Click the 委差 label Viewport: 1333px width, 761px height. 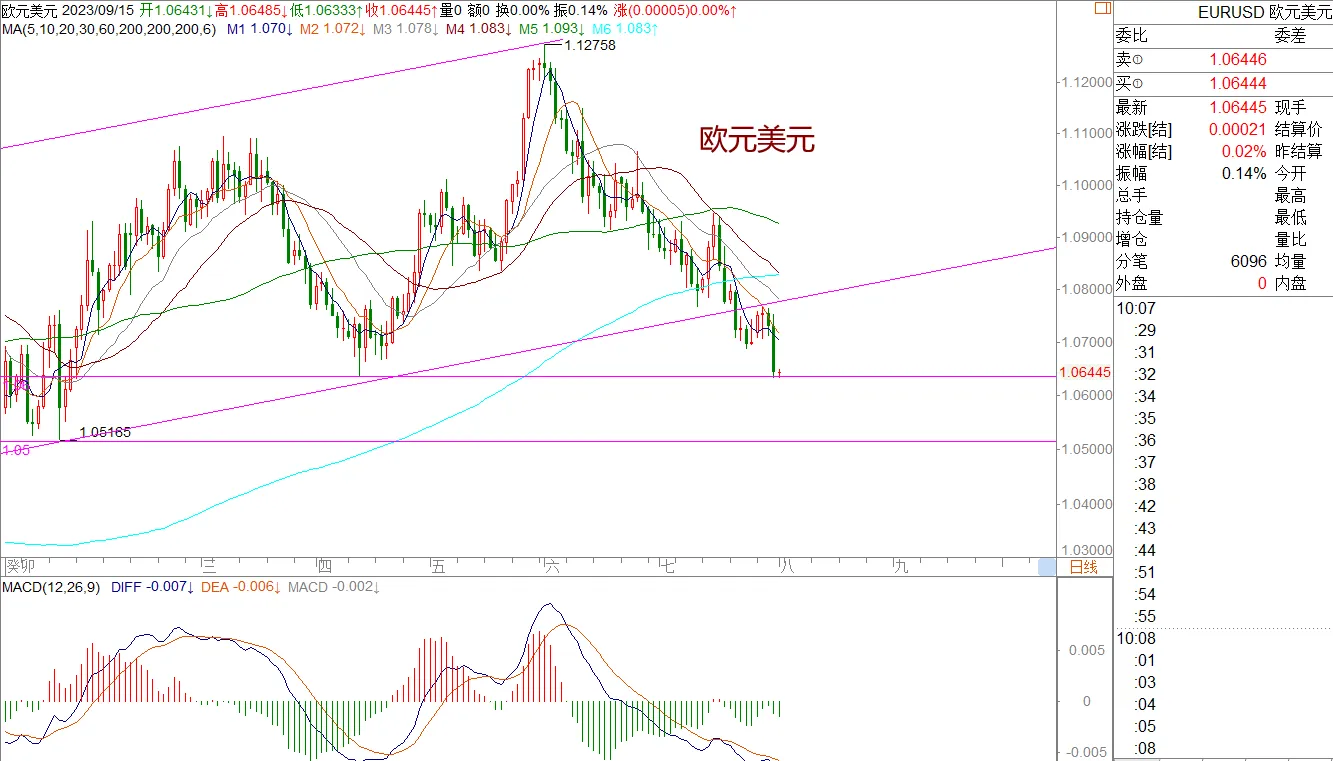1292,36
